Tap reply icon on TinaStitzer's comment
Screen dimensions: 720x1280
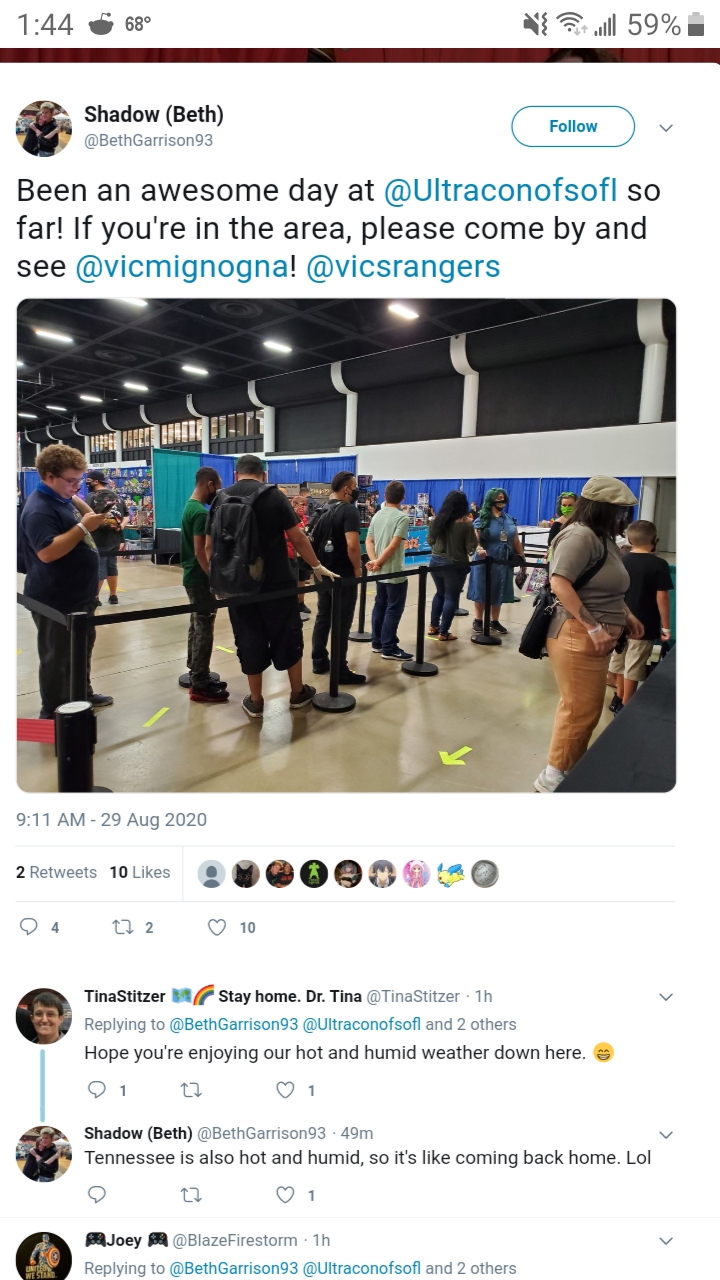click(97, 1090)
